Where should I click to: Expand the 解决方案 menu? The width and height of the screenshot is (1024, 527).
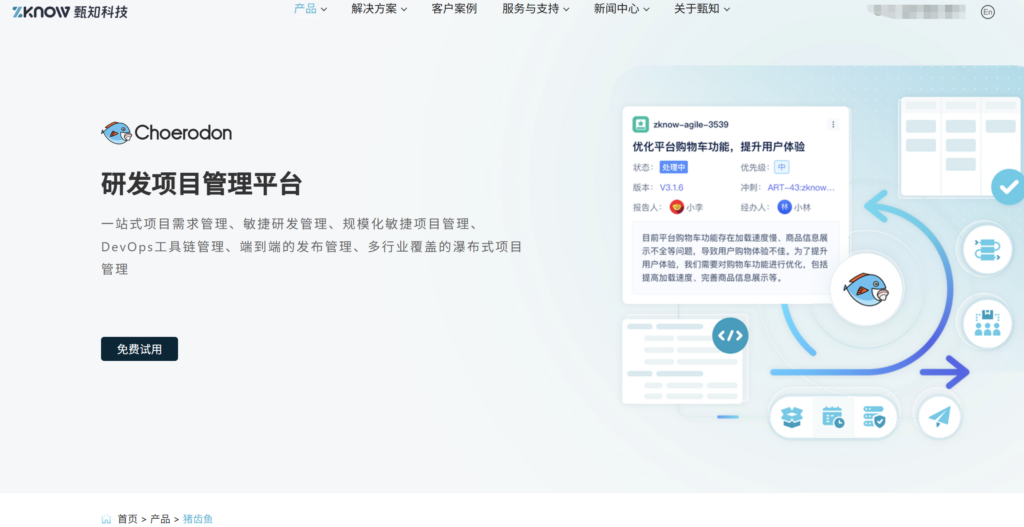coord(379,8)
